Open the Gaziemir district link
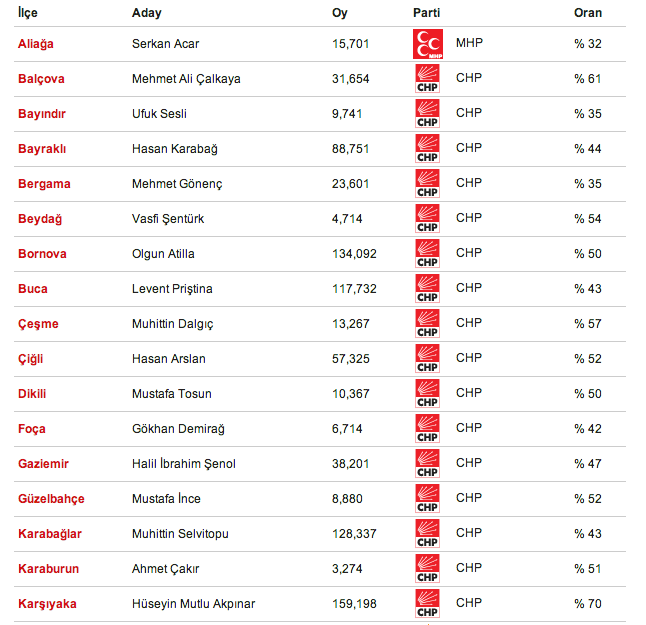Image resolution: width=646 pixels, height=625 pixels. click(x=44, y=464)
